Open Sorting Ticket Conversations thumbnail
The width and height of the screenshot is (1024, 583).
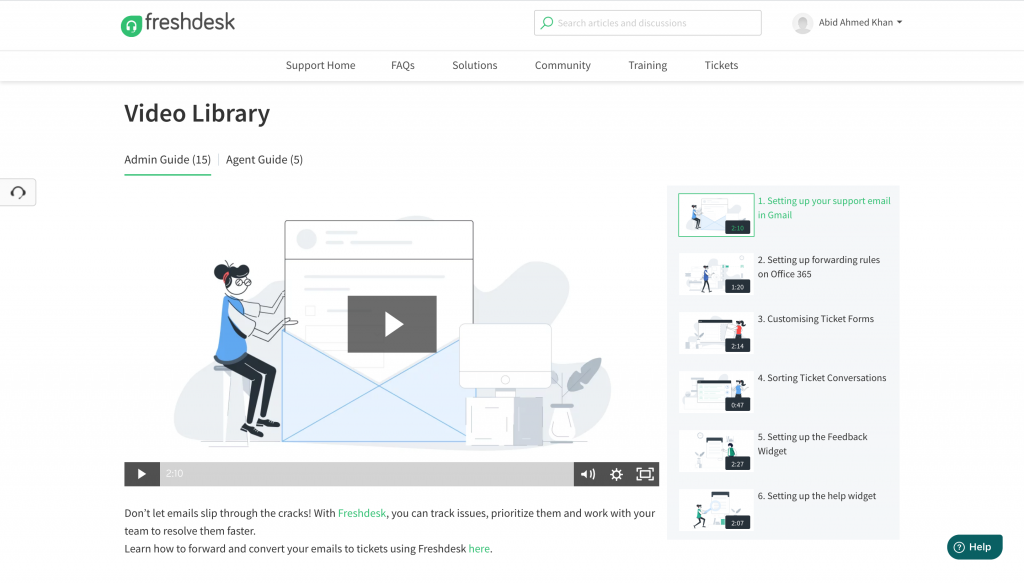(x=716, y=392)
